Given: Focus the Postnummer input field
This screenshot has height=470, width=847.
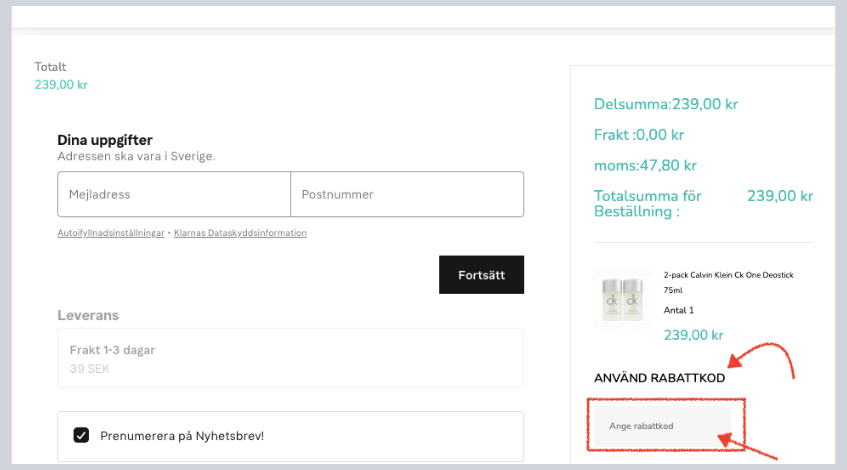Looking at the screenshot, I should click(406, 194).
